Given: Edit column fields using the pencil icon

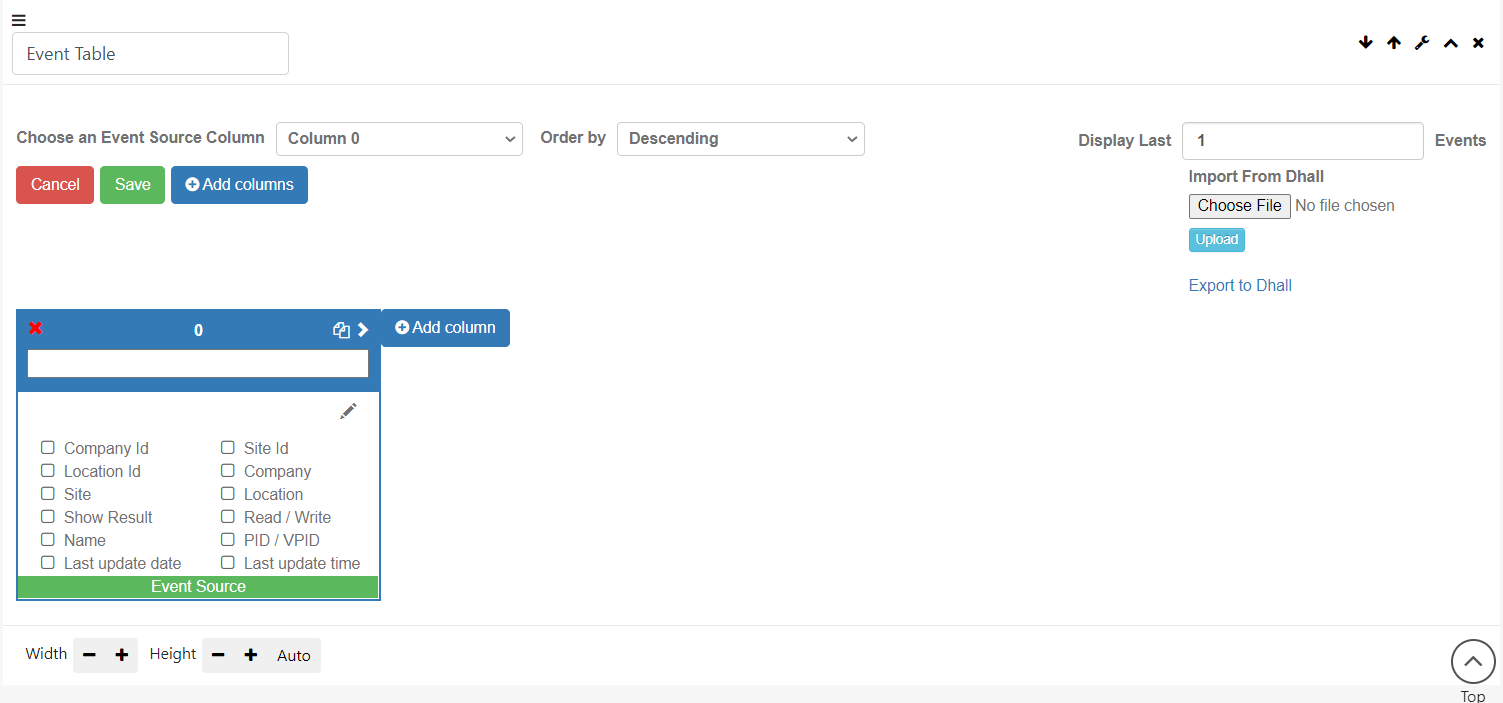Looking at the screenshot, I should click(348, 410).
